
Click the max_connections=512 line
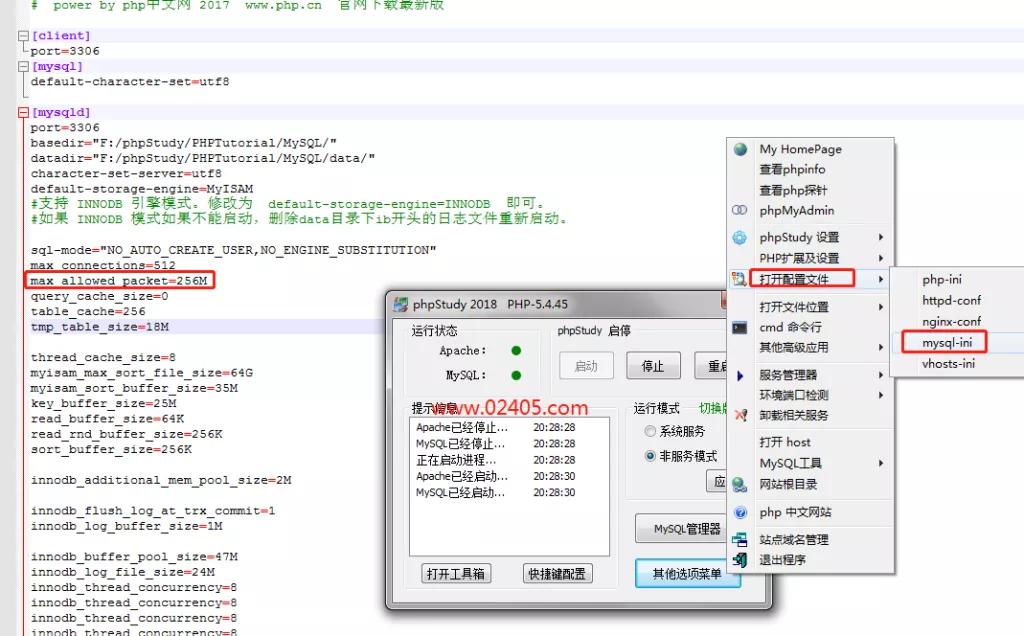pyautogui.click(x=103, y=266)
